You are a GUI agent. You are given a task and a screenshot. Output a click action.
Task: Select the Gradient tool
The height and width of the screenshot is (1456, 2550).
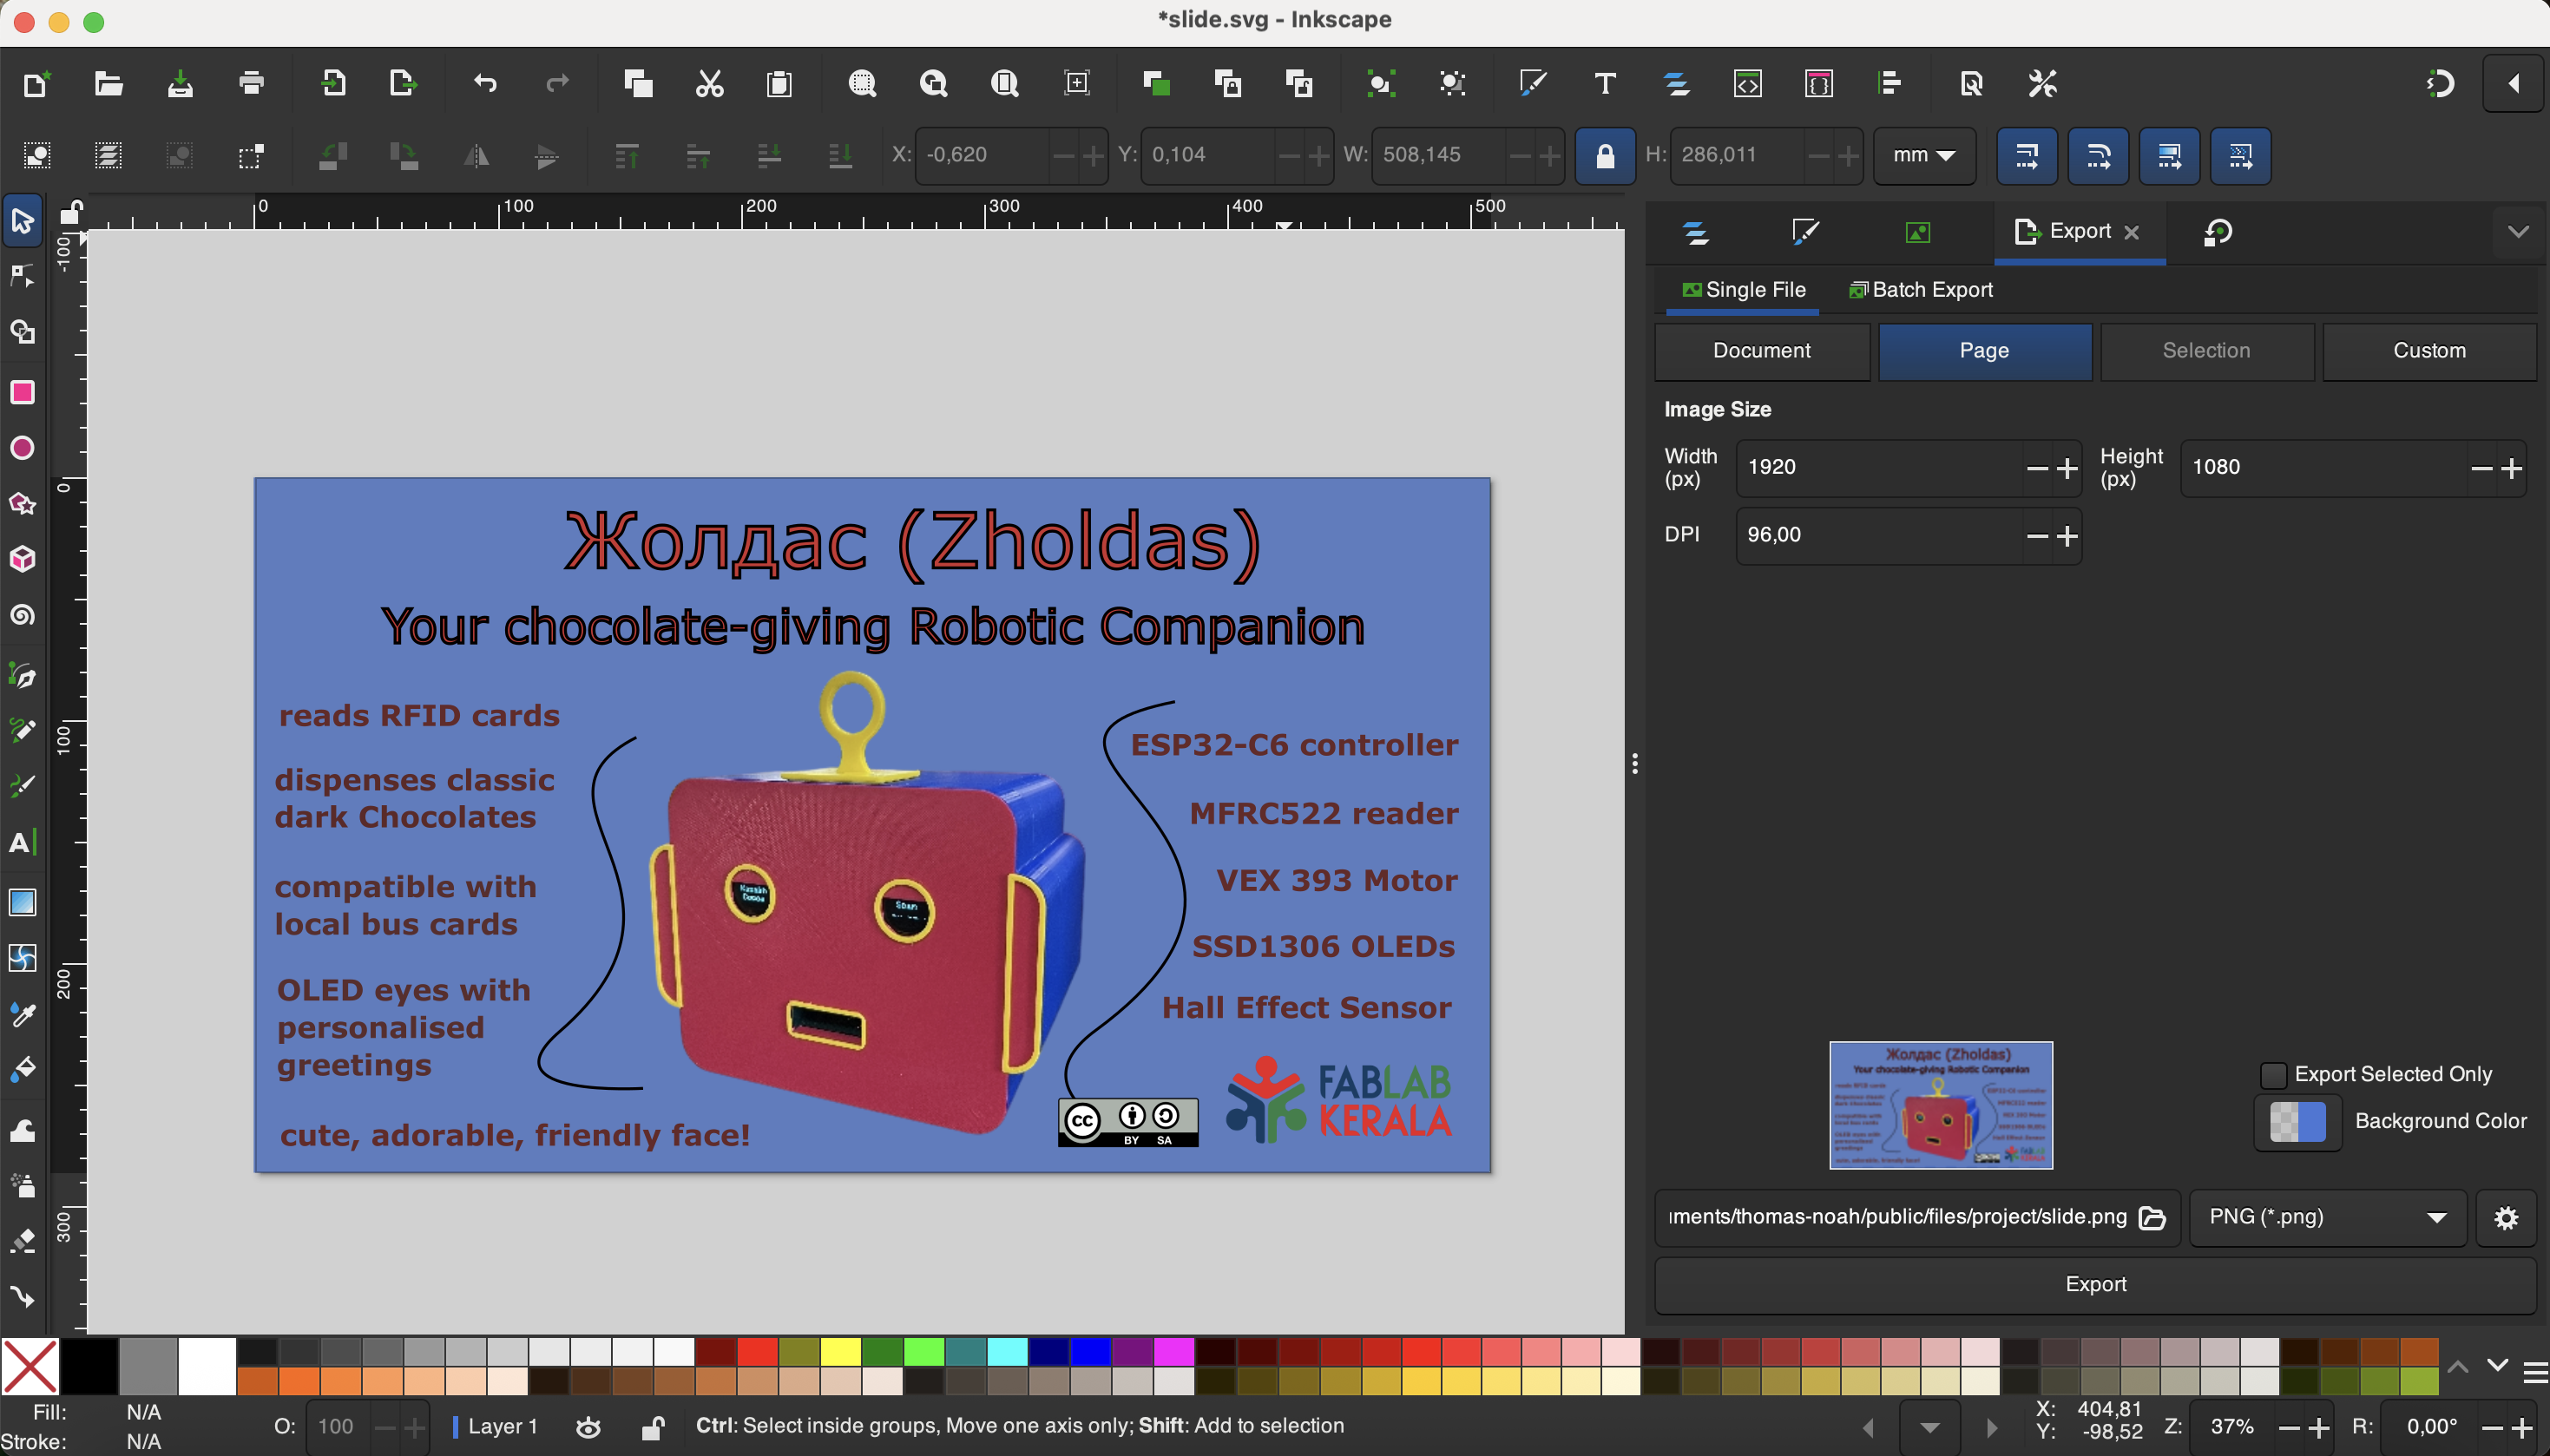click(x=22, y=902)
